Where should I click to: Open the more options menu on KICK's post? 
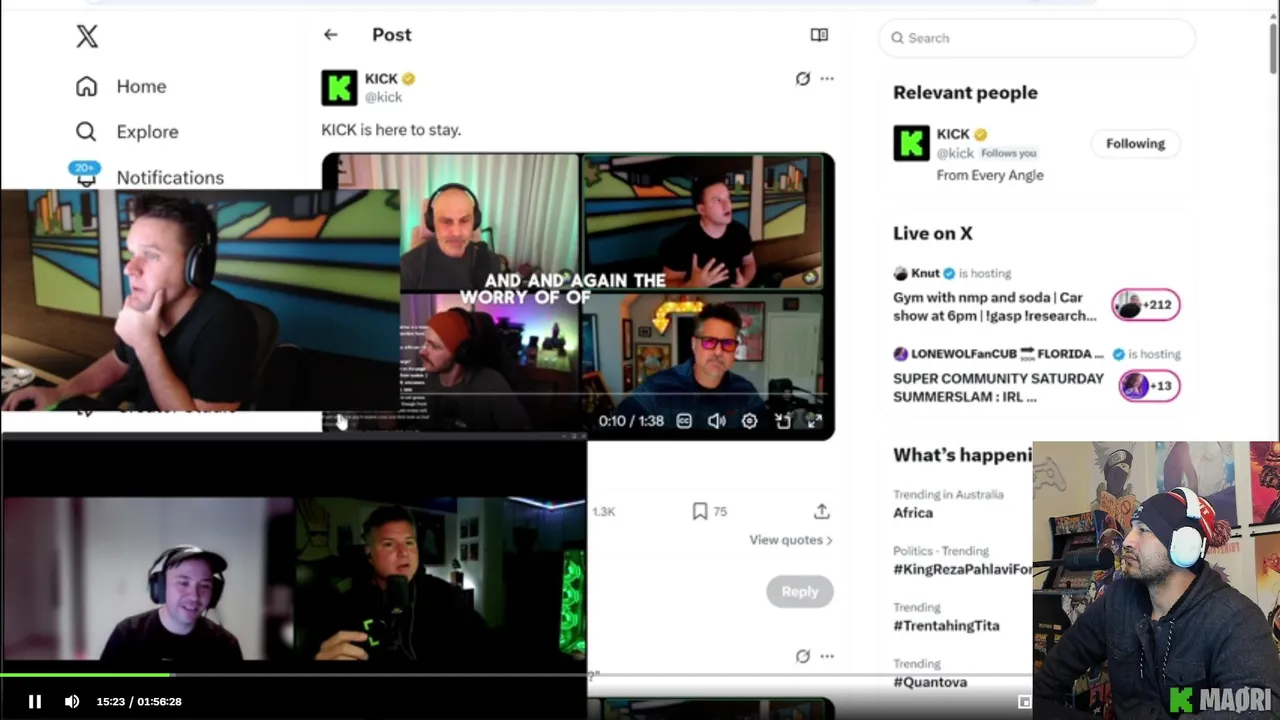pos(827,78)
